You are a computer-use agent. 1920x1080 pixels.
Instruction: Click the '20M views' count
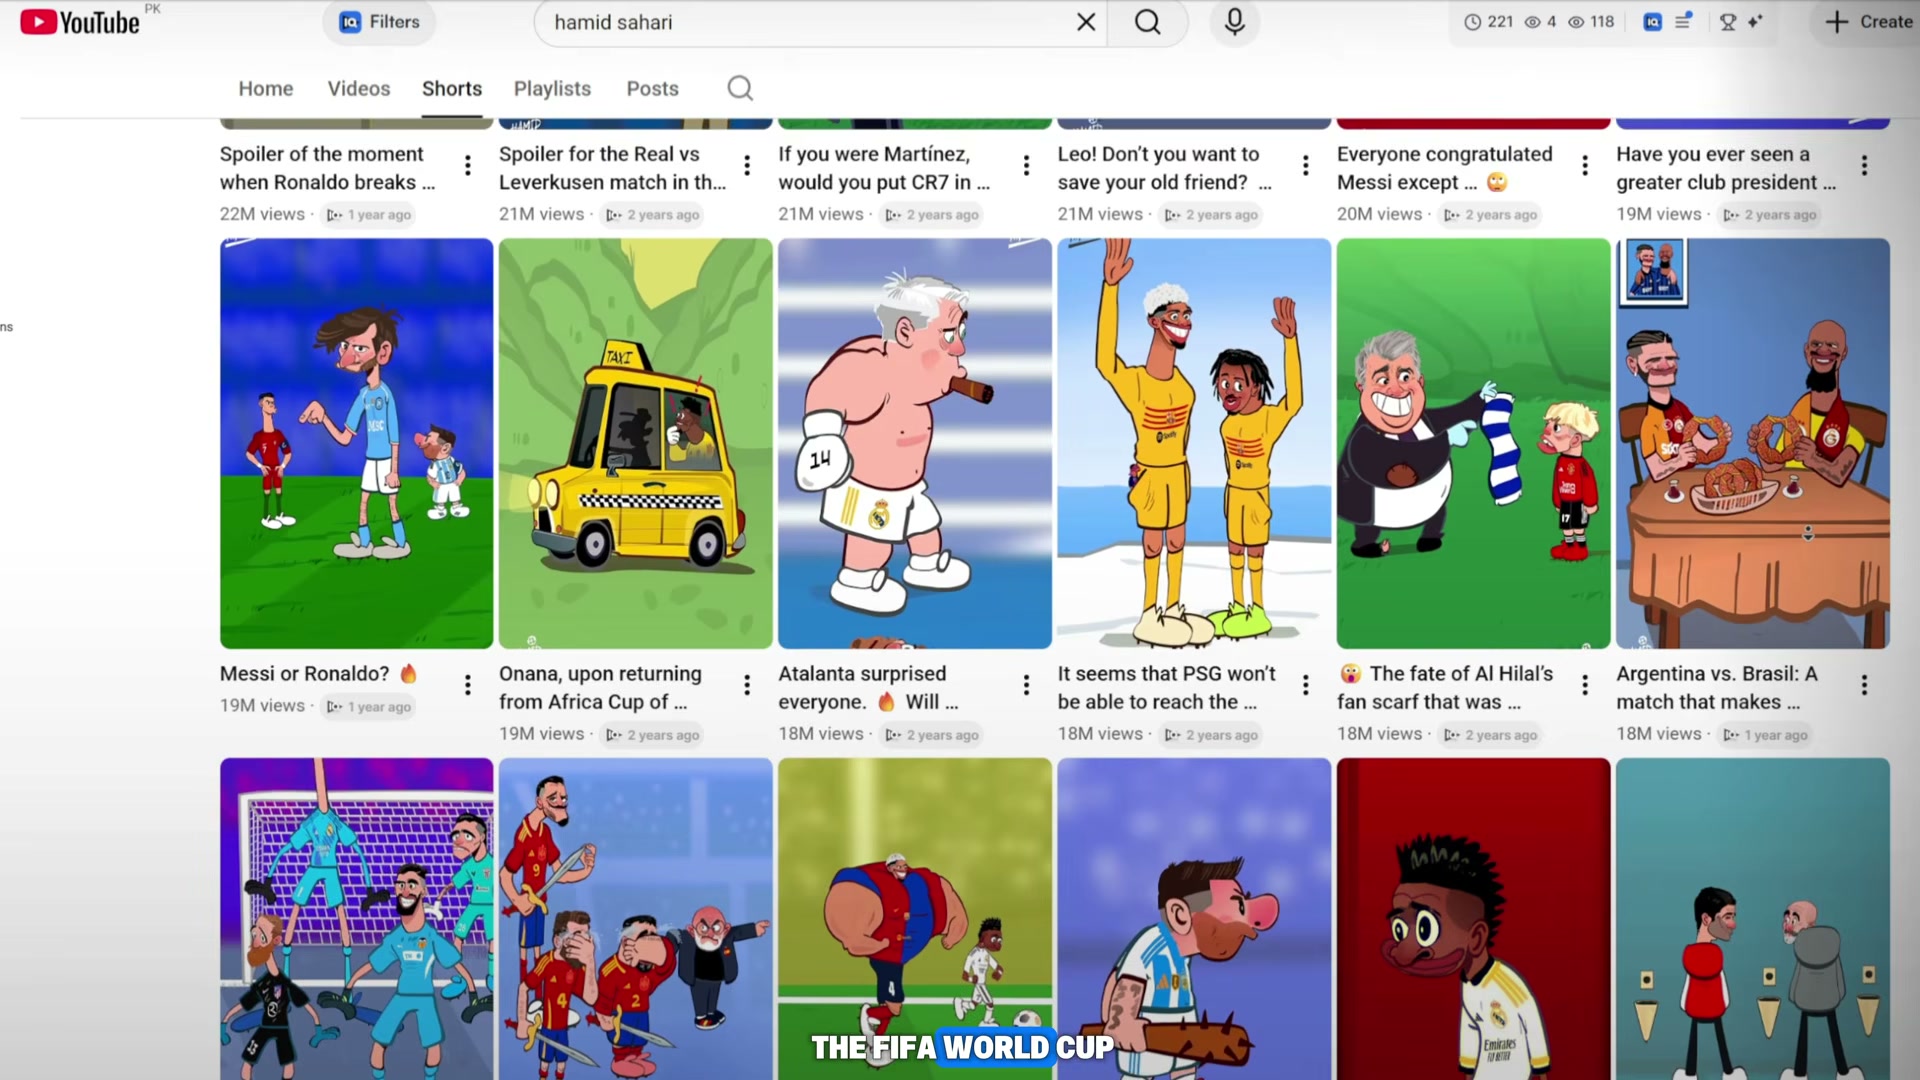coord(1379,214)
